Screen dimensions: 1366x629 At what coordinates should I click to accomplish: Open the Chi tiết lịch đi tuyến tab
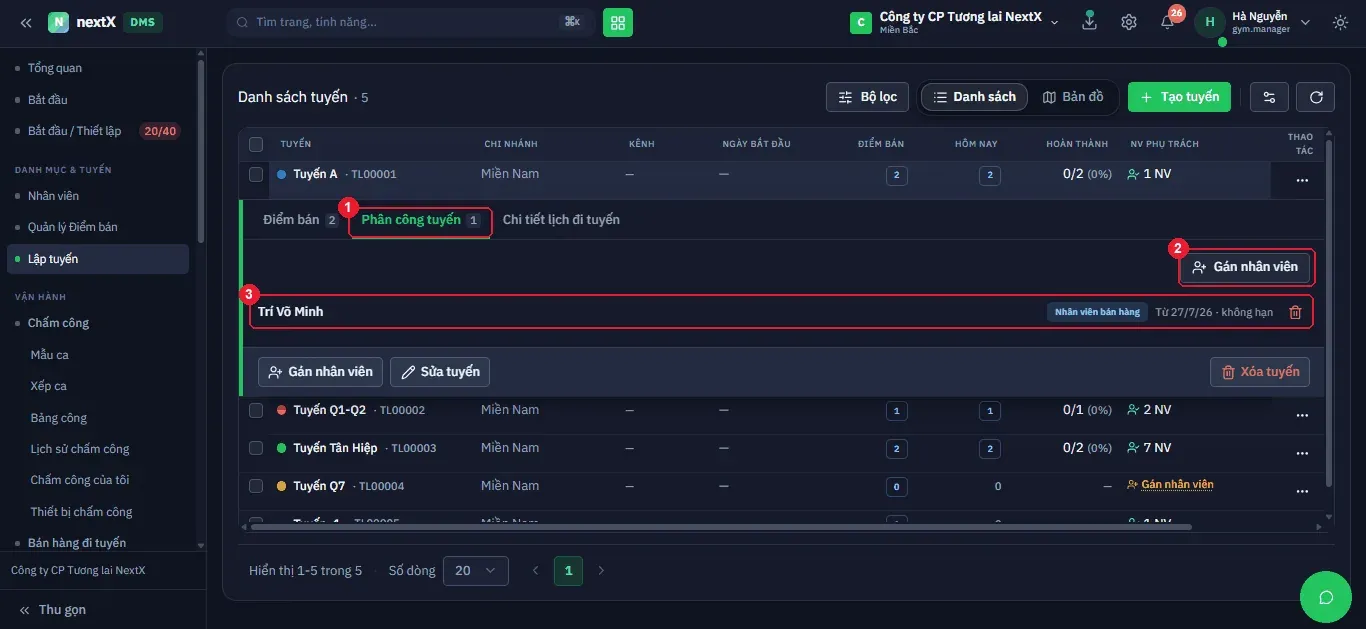pos(561,220)
